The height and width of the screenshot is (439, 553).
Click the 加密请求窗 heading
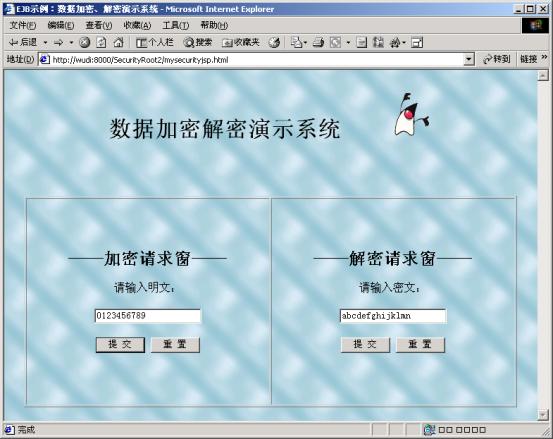(147, 258)
